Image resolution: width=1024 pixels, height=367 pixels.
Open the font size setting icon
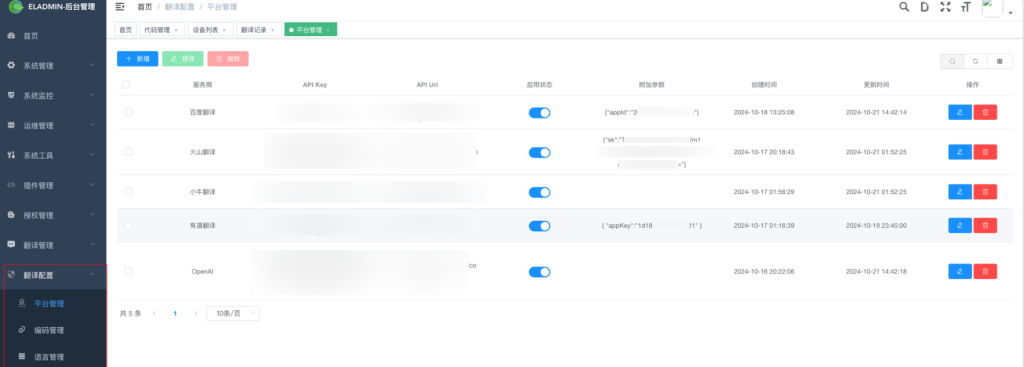[x=965, y=7]
